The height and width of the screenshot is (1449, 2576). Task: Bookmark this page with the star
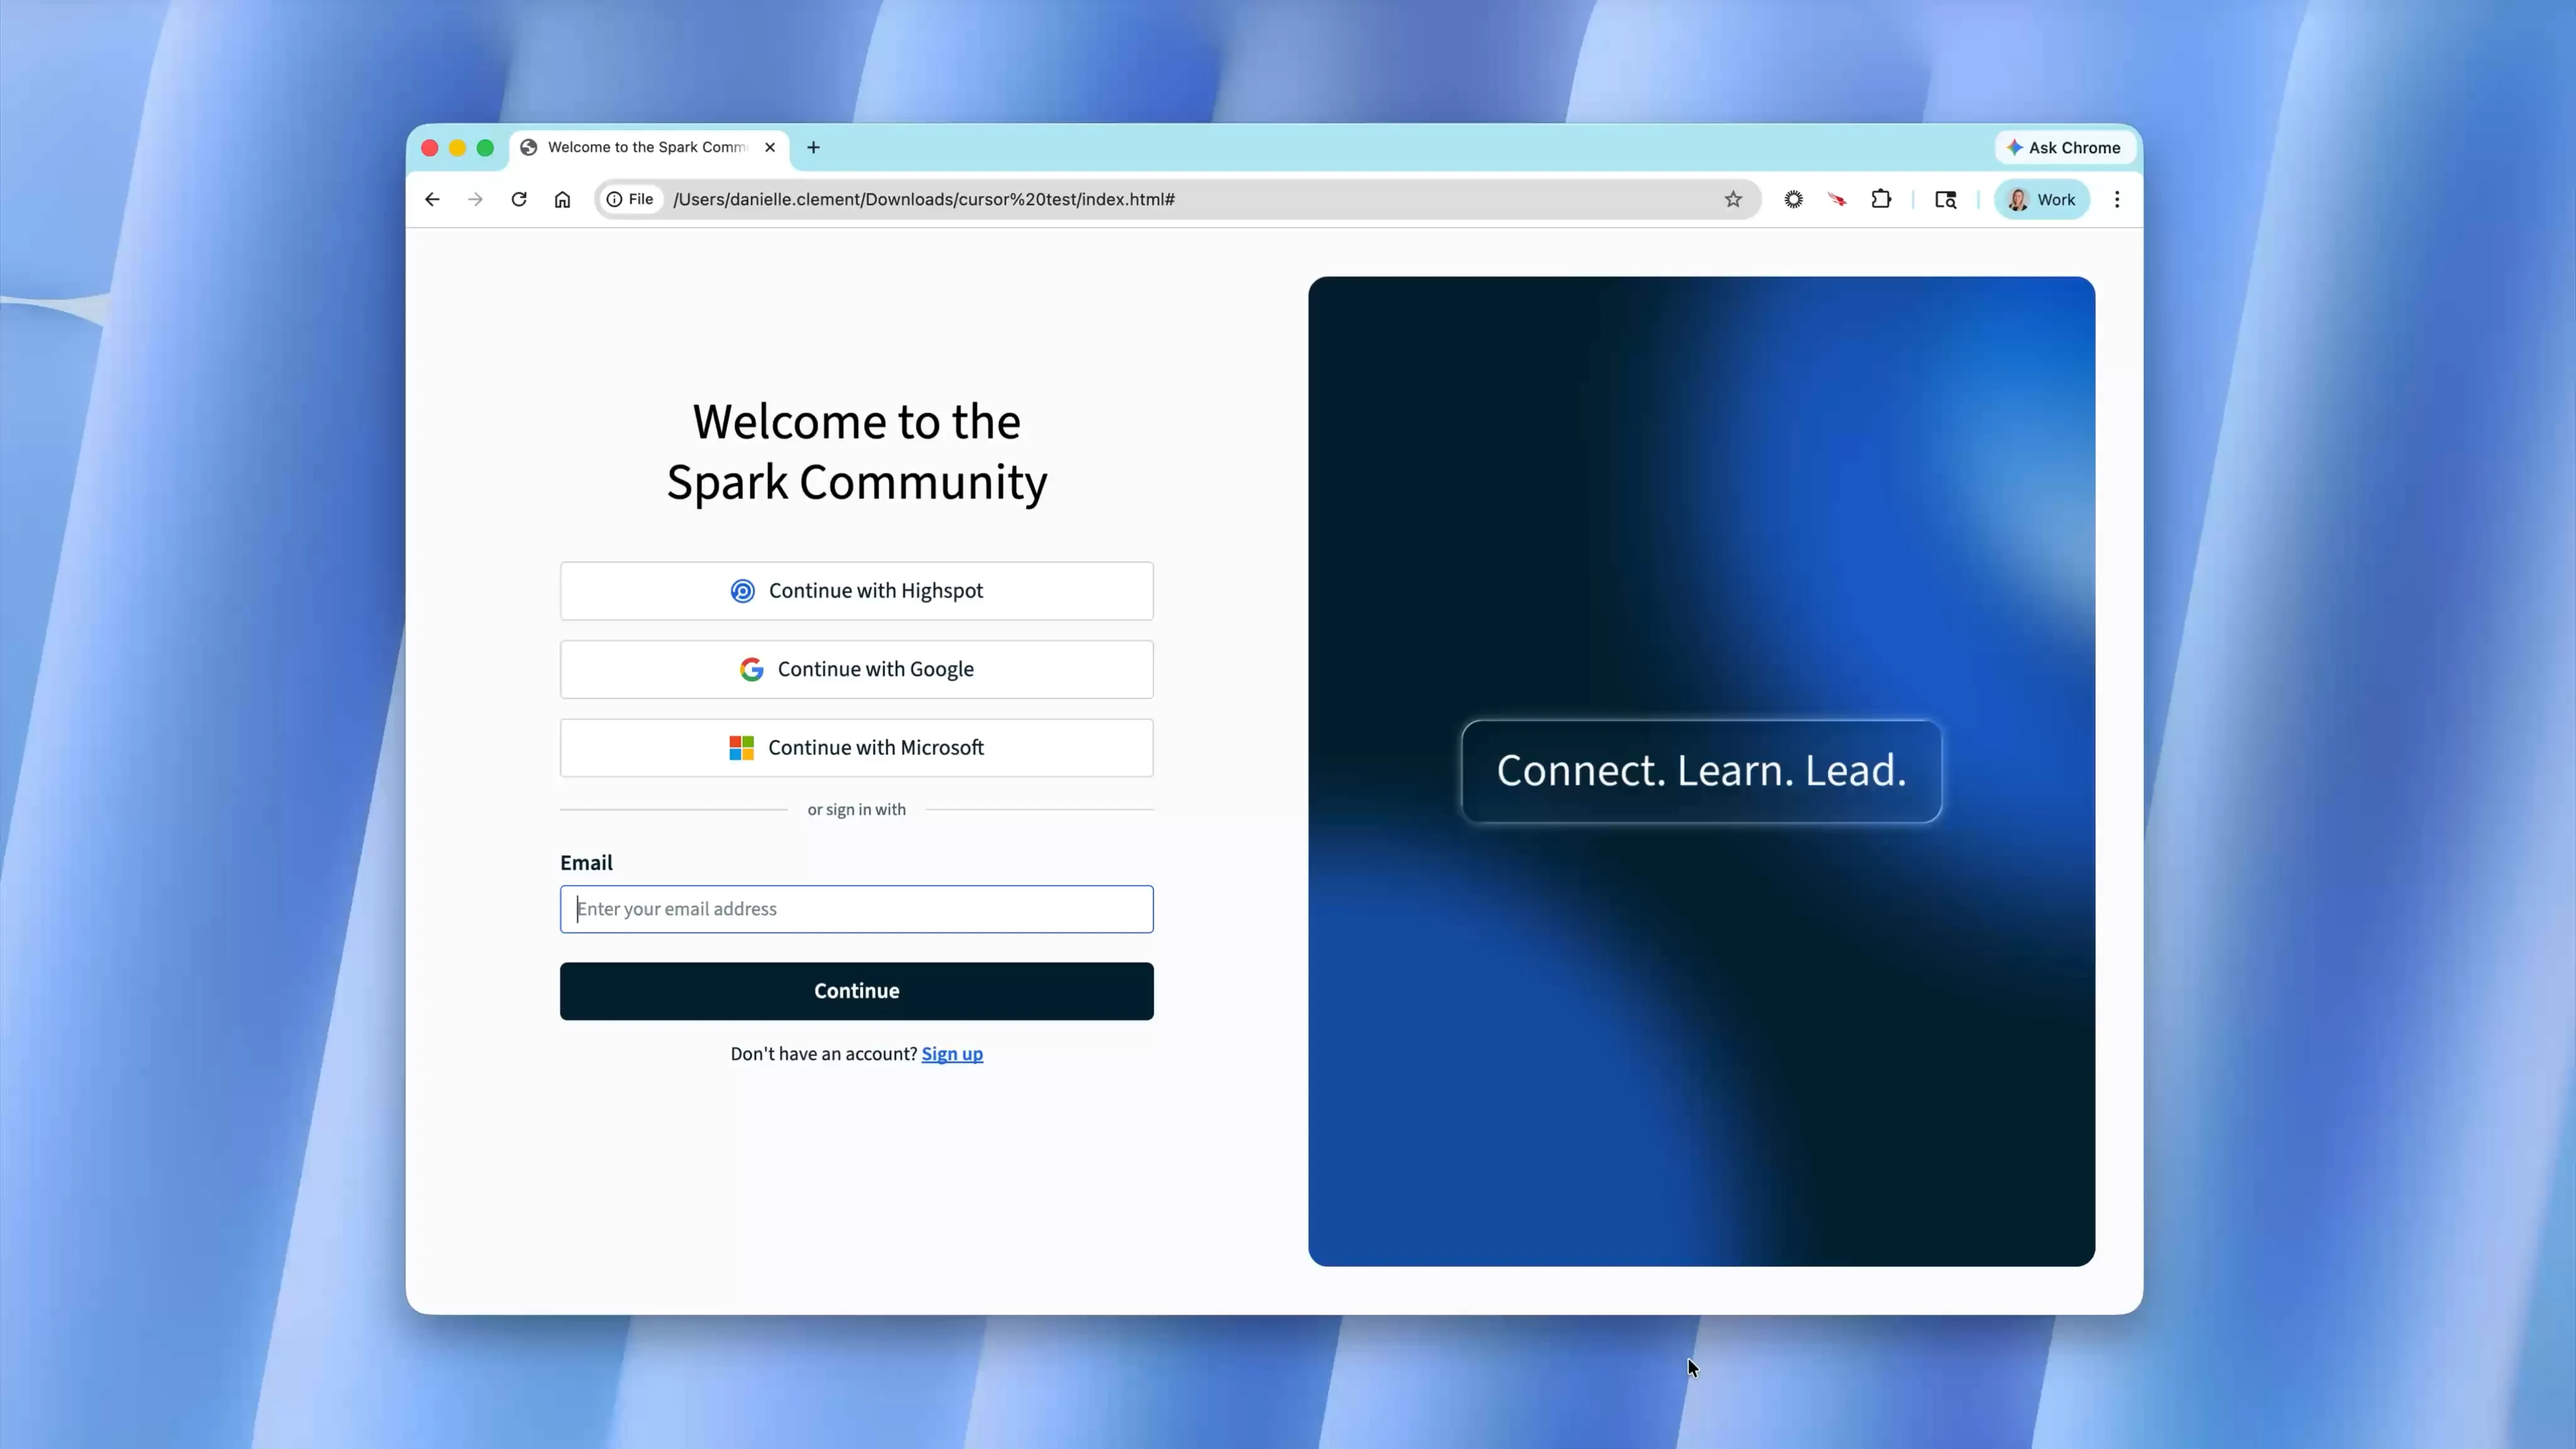(x=1733, y=199)
